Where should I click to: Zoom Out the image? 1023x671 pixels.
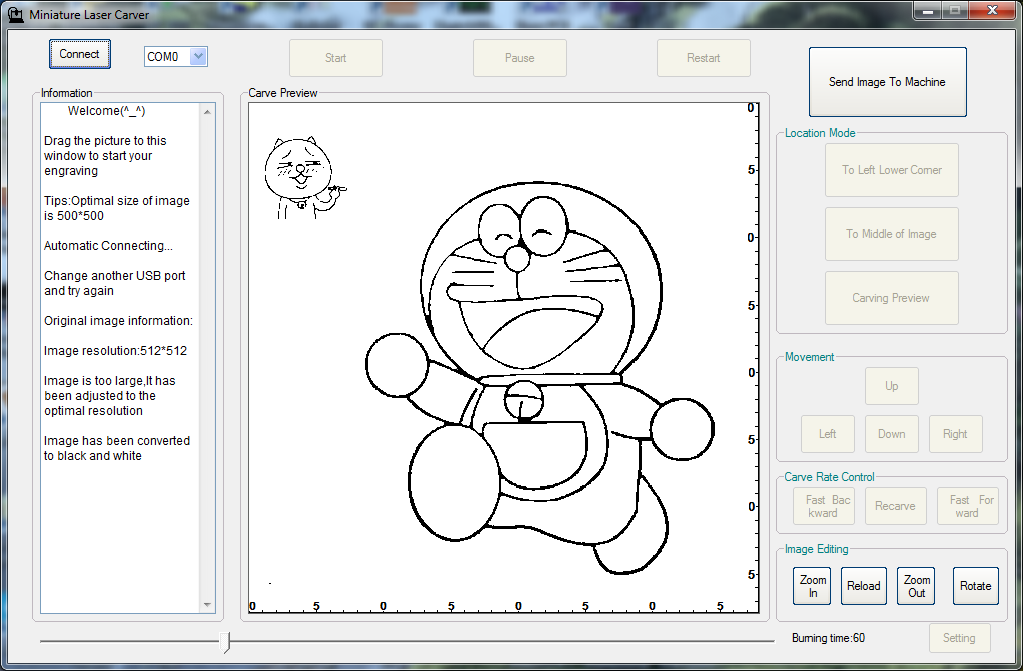(x=916, y=585)
